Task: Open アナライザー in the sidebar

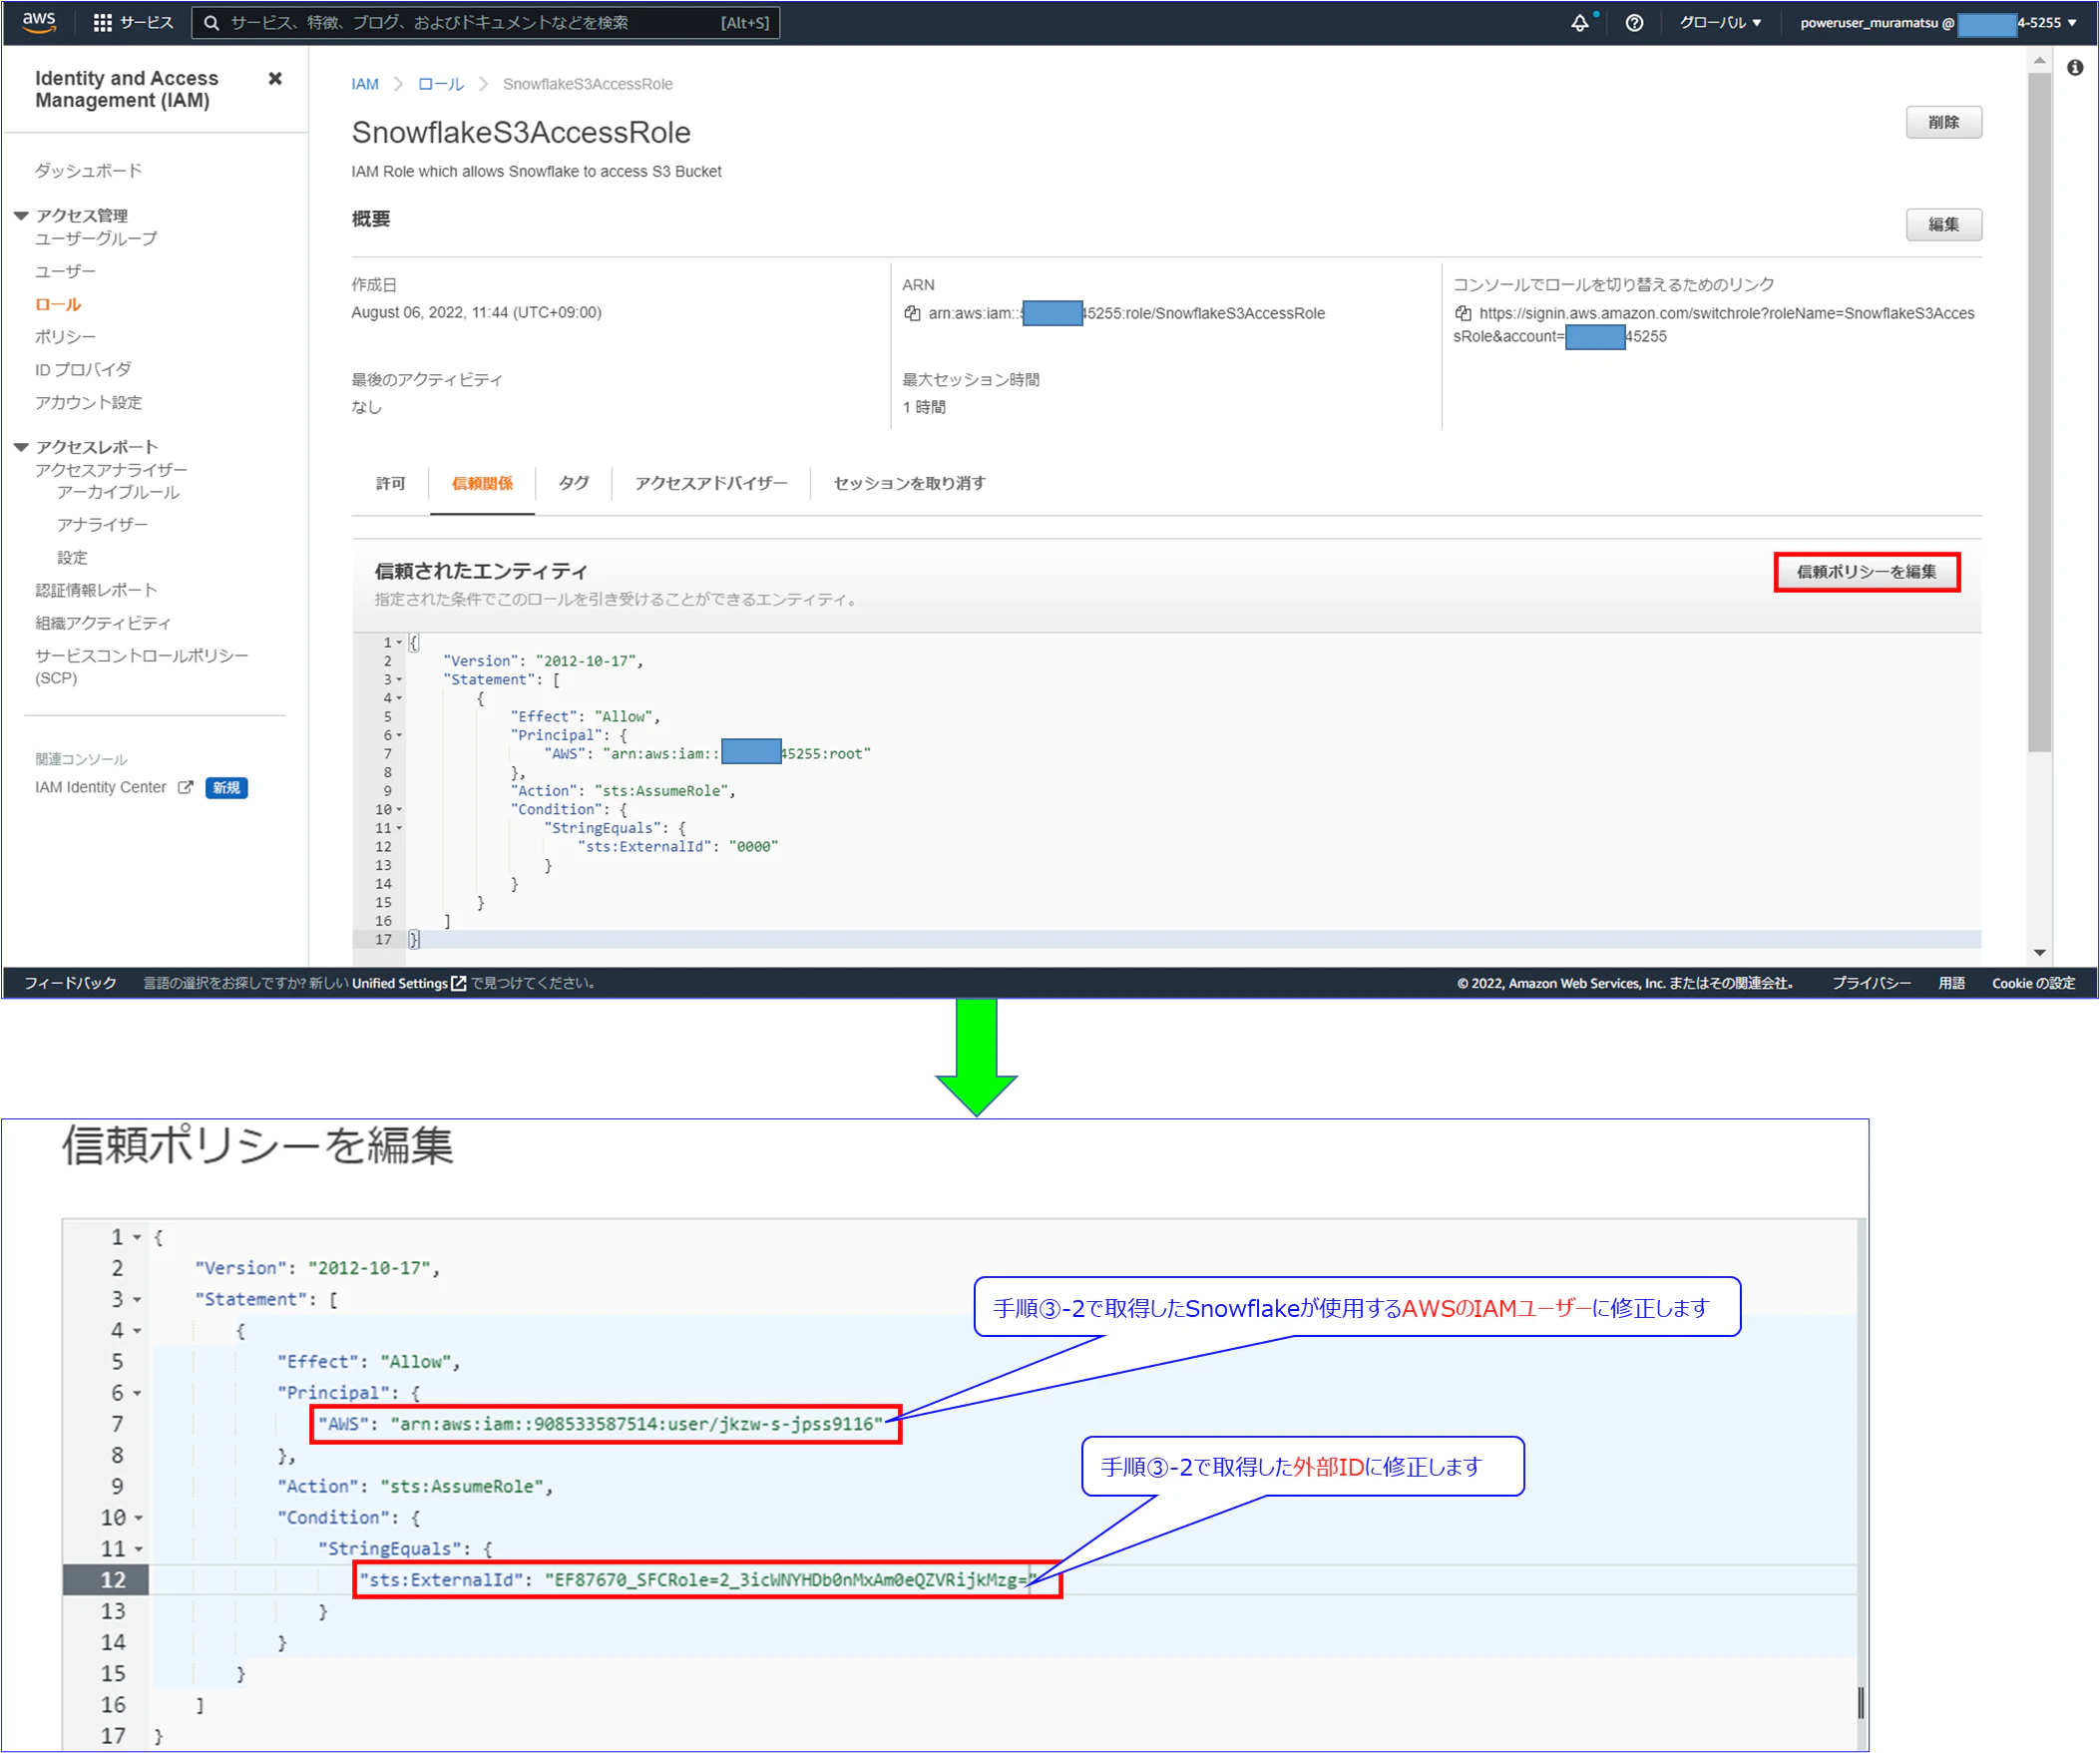Action: click(x=102, y=525)
